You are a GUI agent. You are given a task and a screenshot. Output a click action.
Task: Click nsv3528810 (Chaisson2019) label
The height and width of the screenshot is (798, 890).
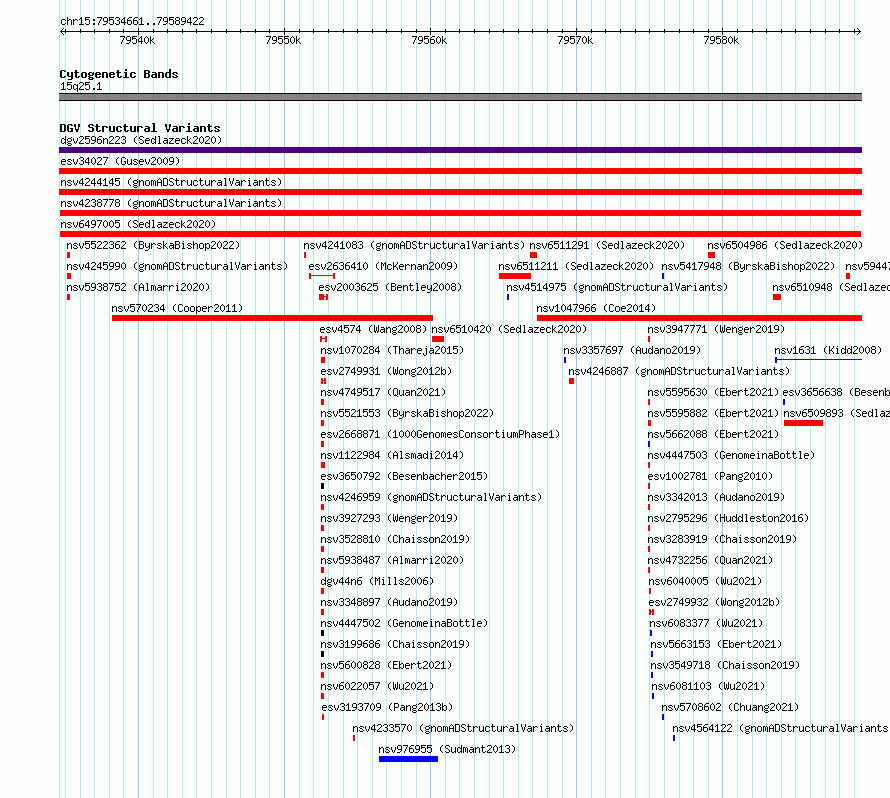point(395,539)
